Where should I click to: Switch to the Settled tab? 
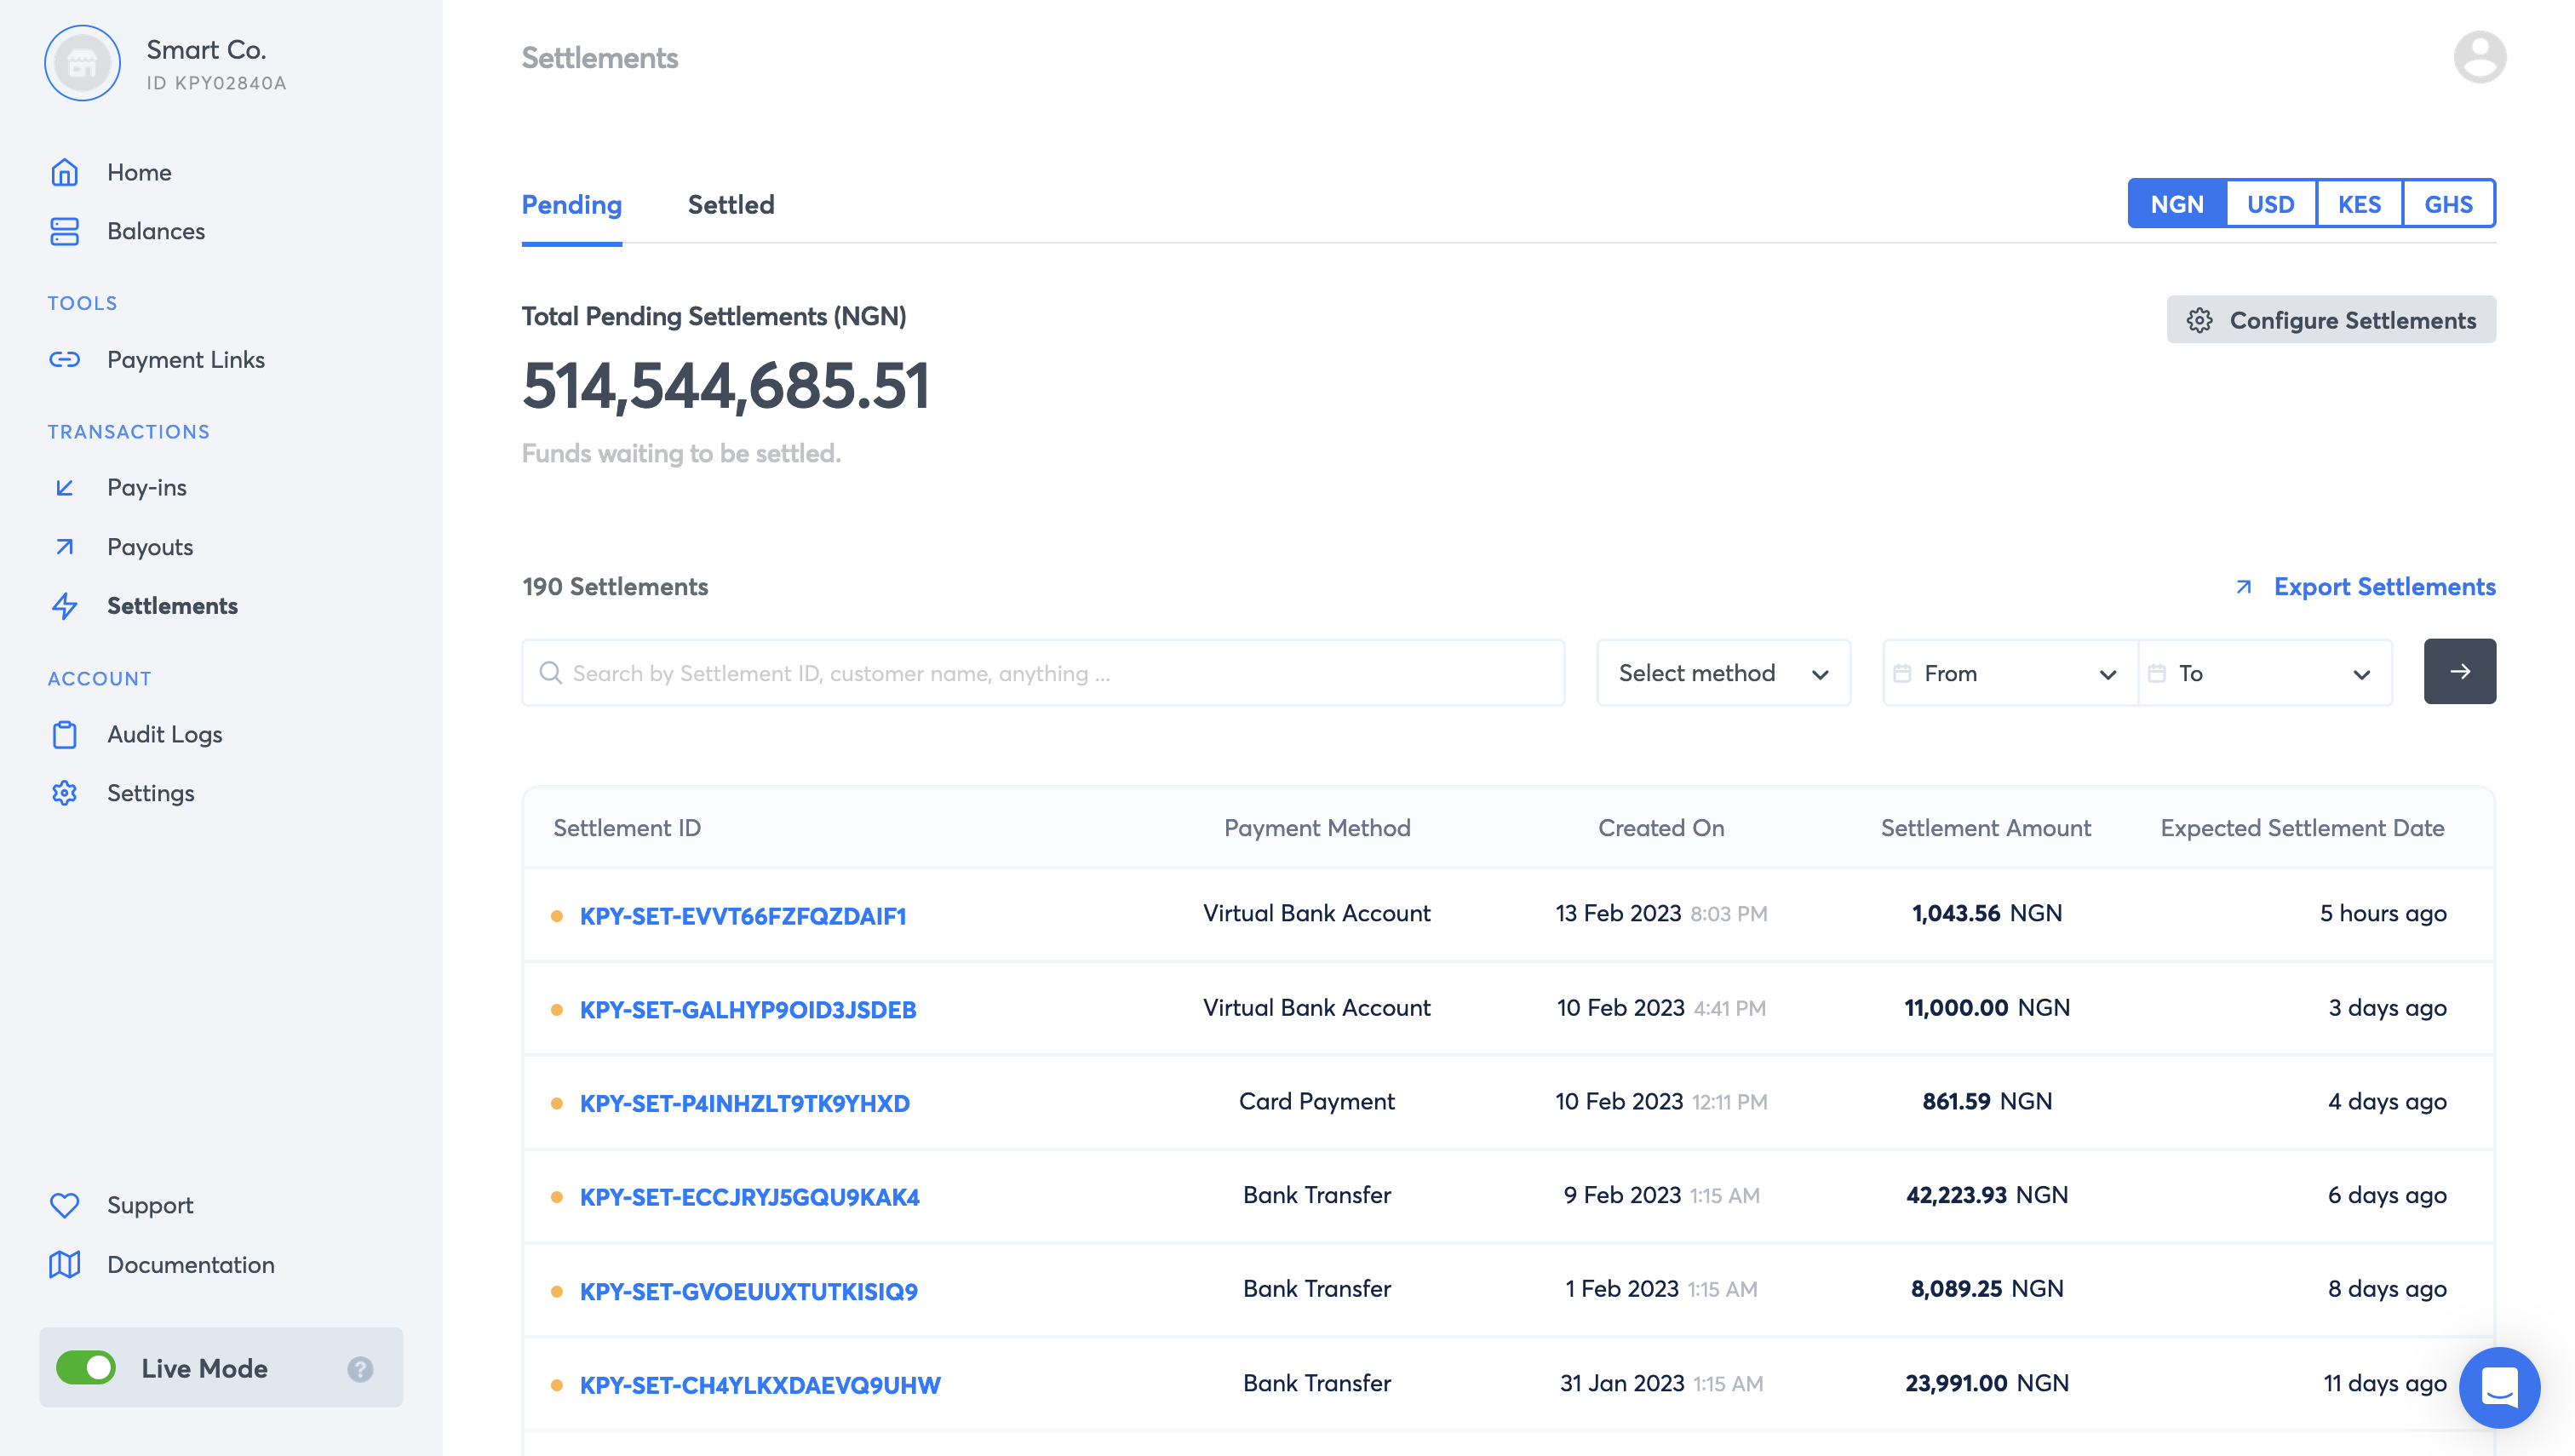tap(730, 204)
